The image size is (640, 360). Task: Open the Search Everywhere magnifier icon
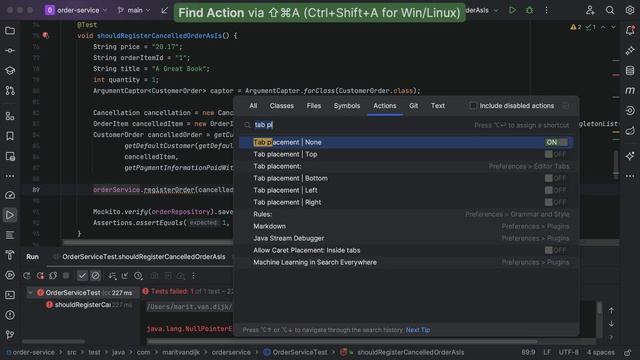(x=610, y=10)
